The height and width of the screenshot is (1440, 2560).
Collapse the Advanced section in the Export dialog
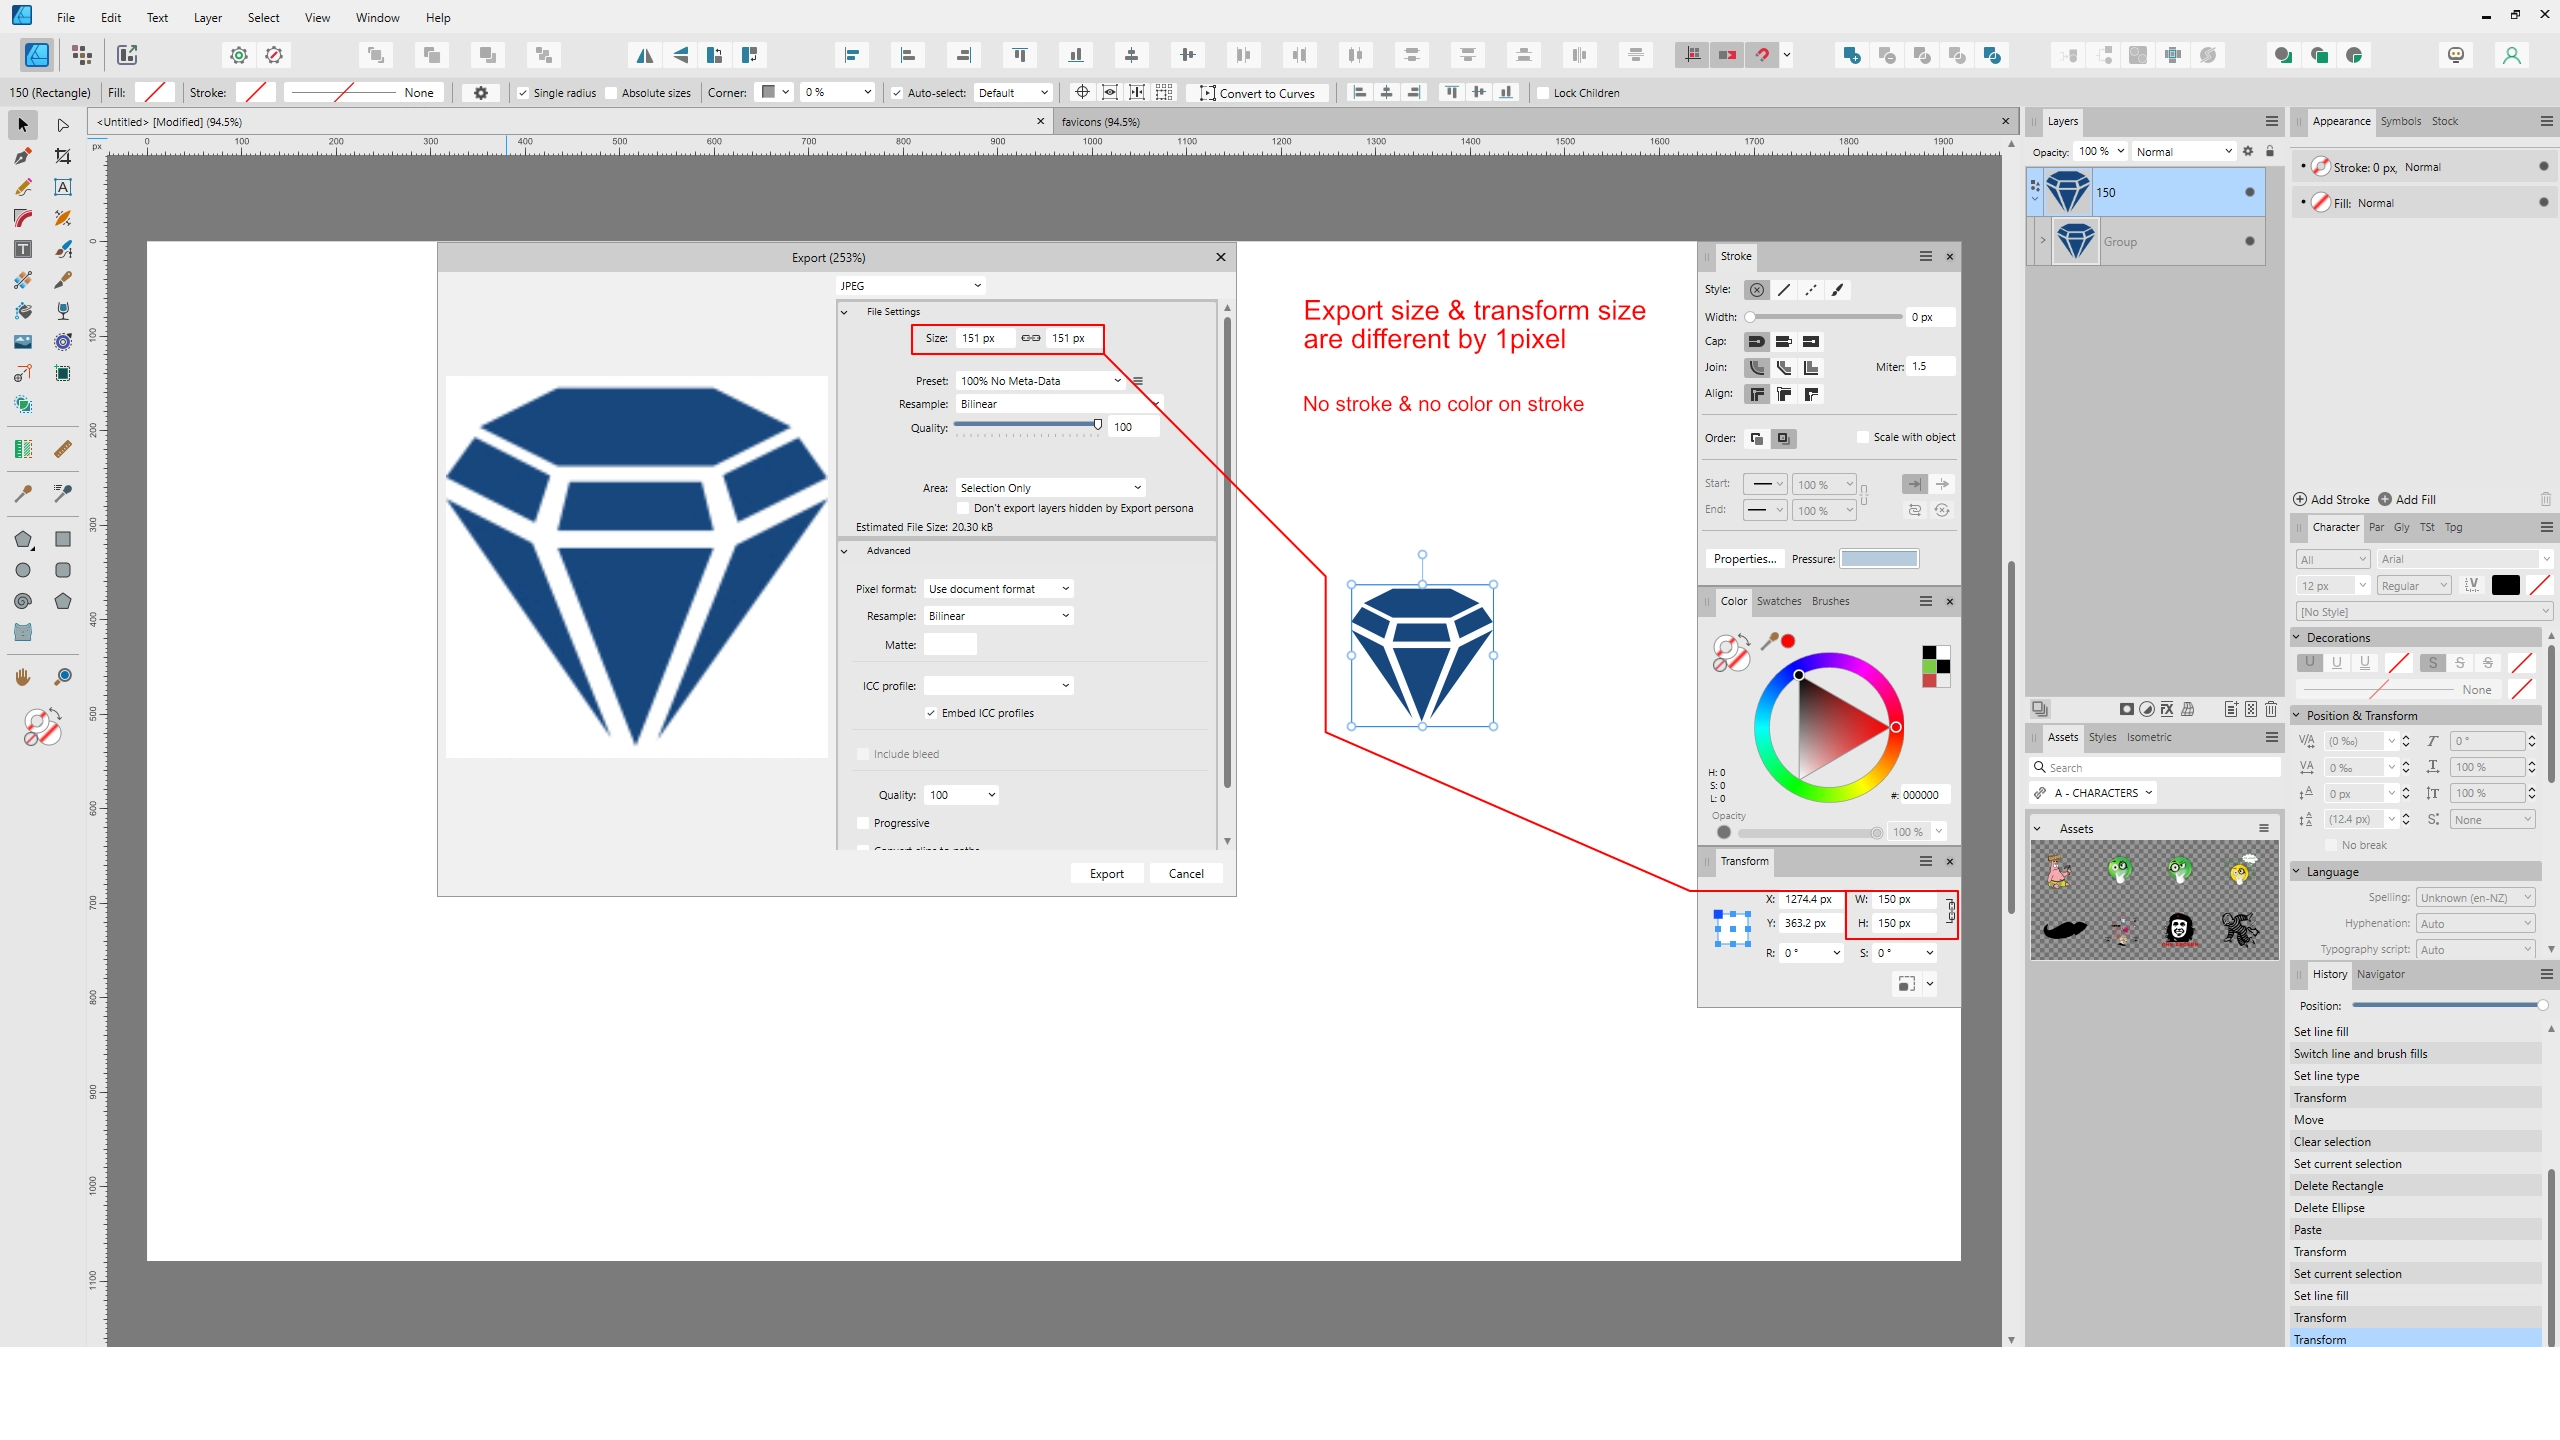(x=845, y=551)
